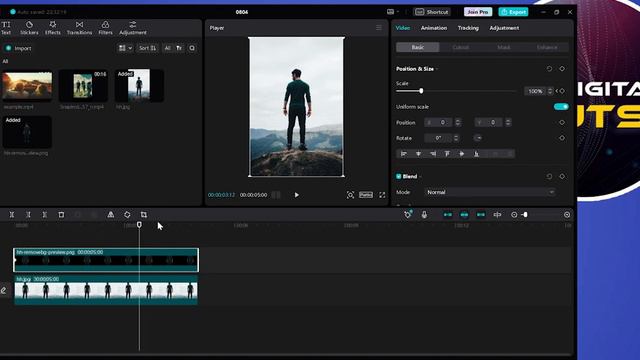The width and height of the screenshot is (640, 360).
Task: Align clip to the right
Action: pos(433,154)
